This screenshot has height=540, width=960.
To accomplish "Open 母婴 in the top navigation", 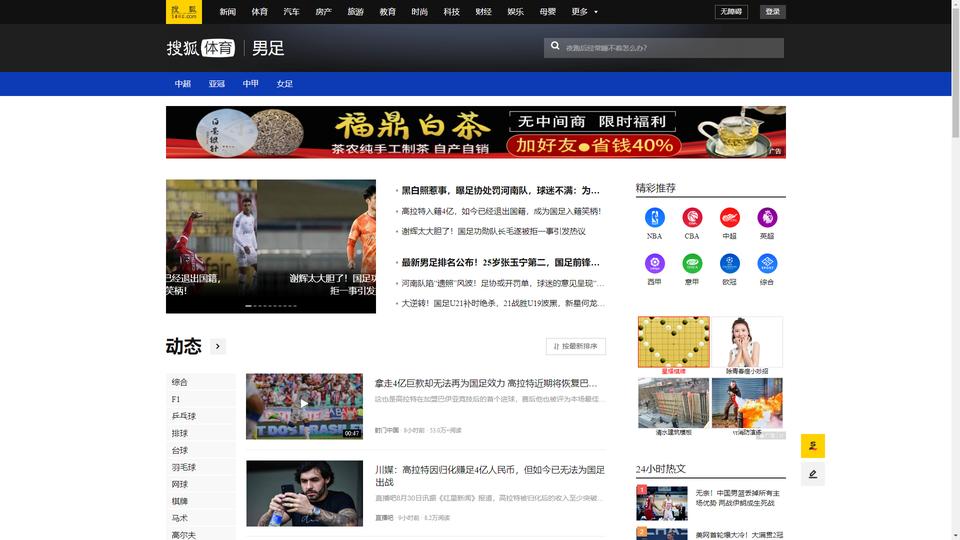I will click(547, 12).
